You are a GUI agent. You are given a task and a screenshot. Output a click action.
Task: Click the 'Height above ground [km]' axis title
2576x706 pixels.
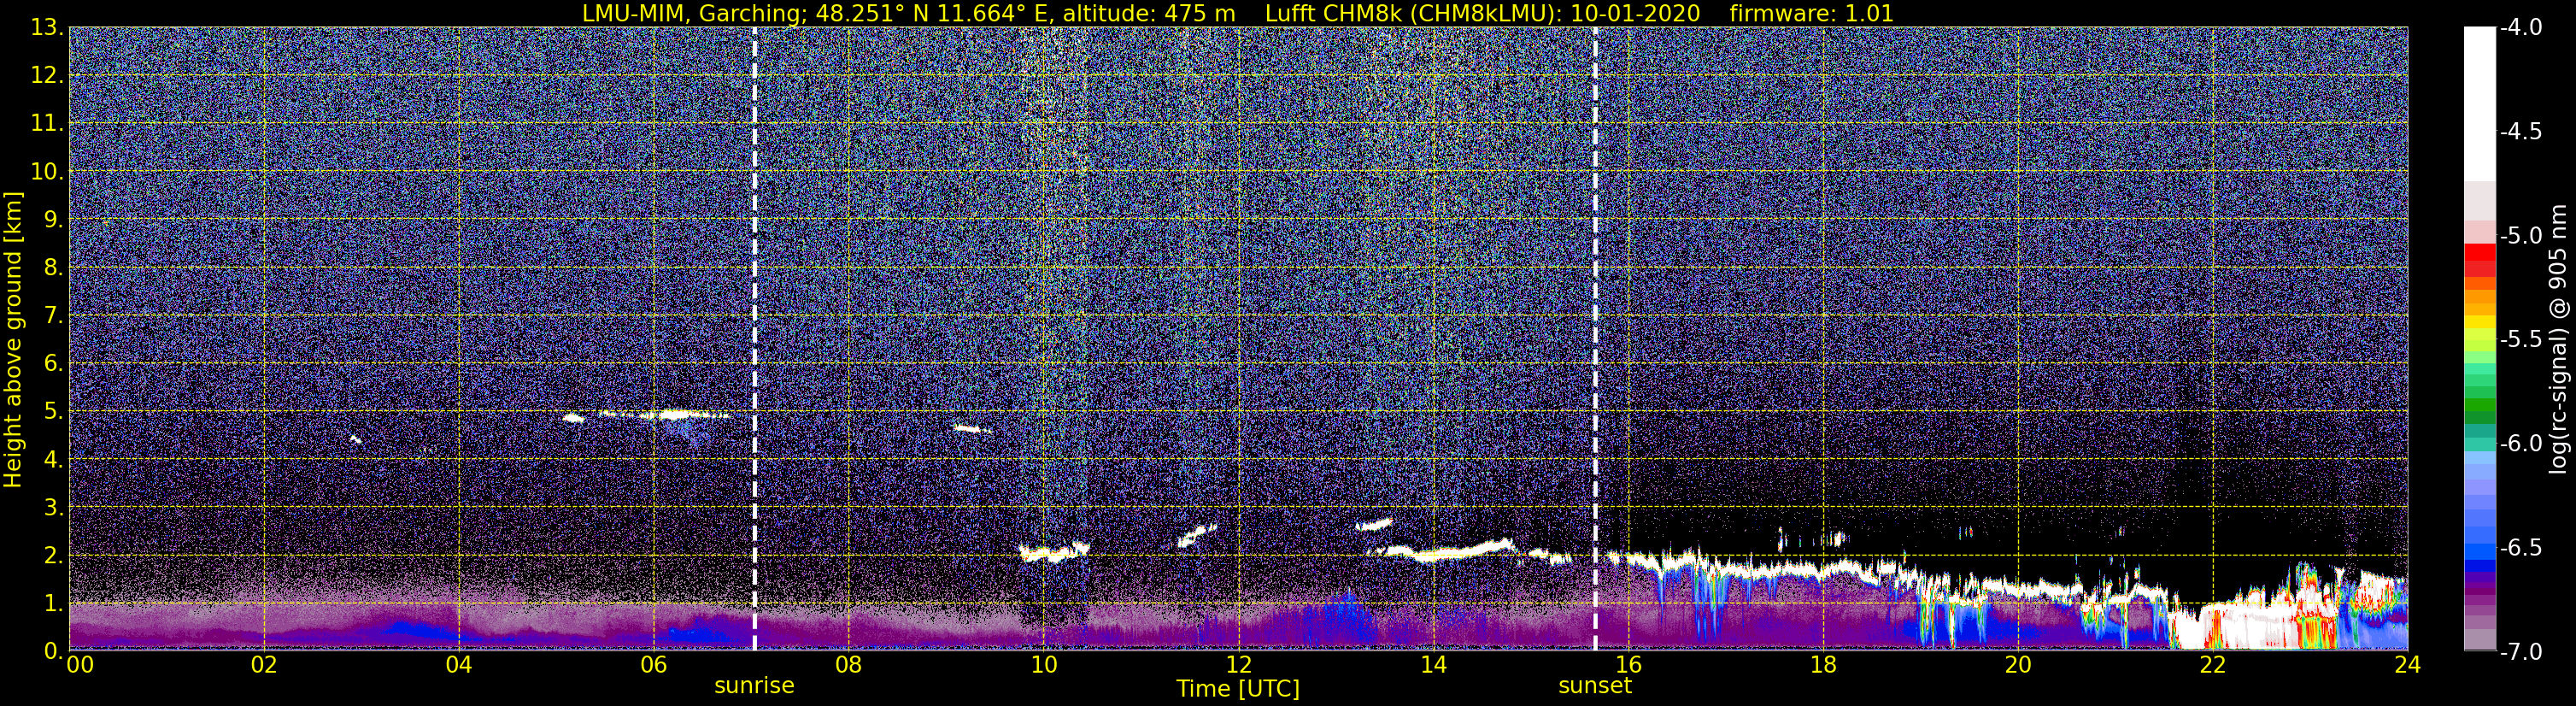(x=13, y=339)
